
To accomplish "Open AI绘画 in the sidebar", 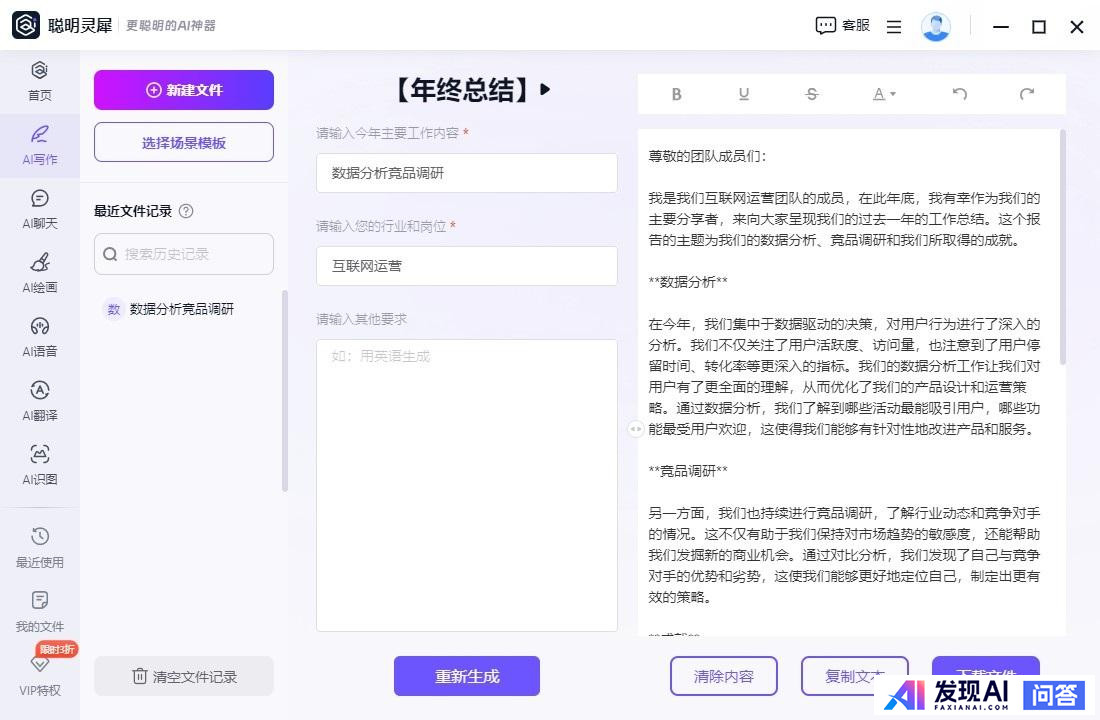I will [x=40, y=273].
